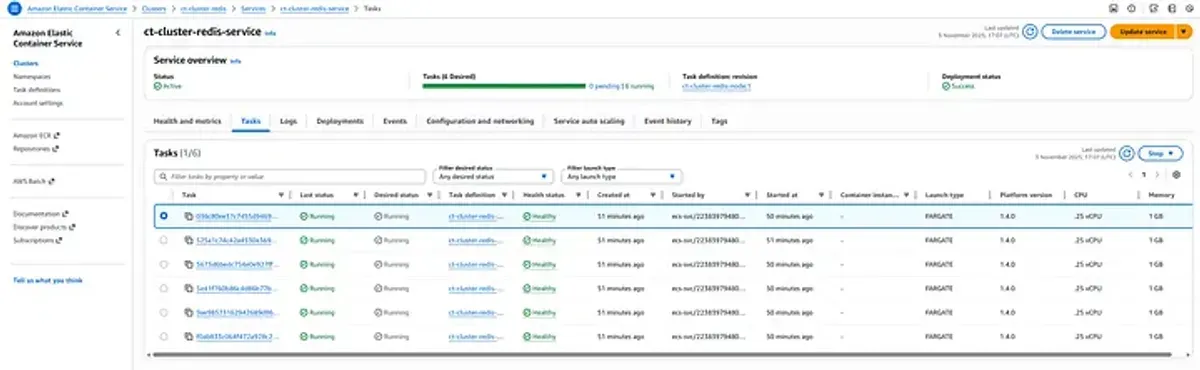Expand the Update service split-button arrow
This screenshot has height=370, width=1200.
click(x=1185, y=32)
